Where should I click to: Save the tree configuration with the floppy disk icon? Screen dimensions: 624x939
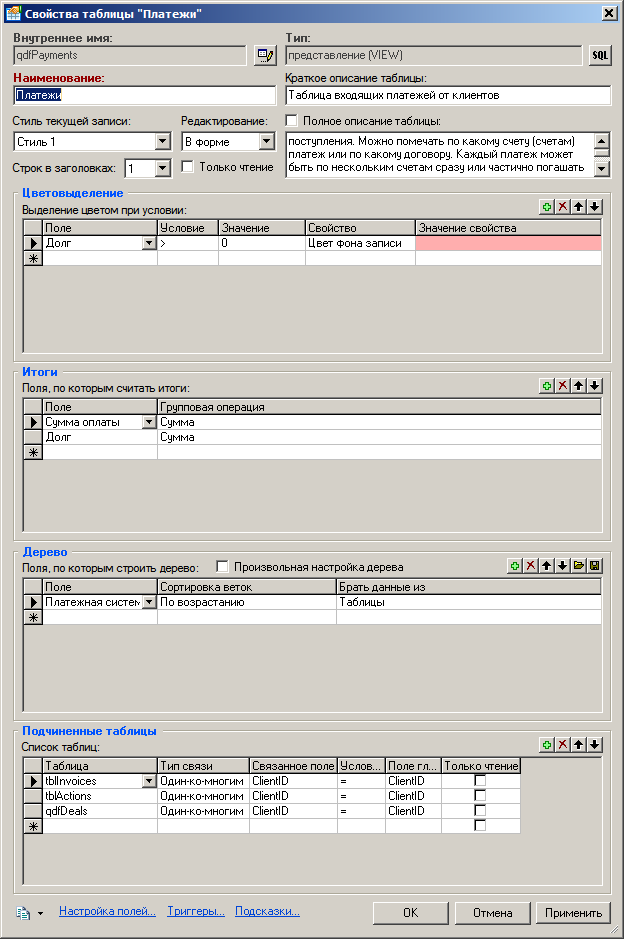point(594,566)
